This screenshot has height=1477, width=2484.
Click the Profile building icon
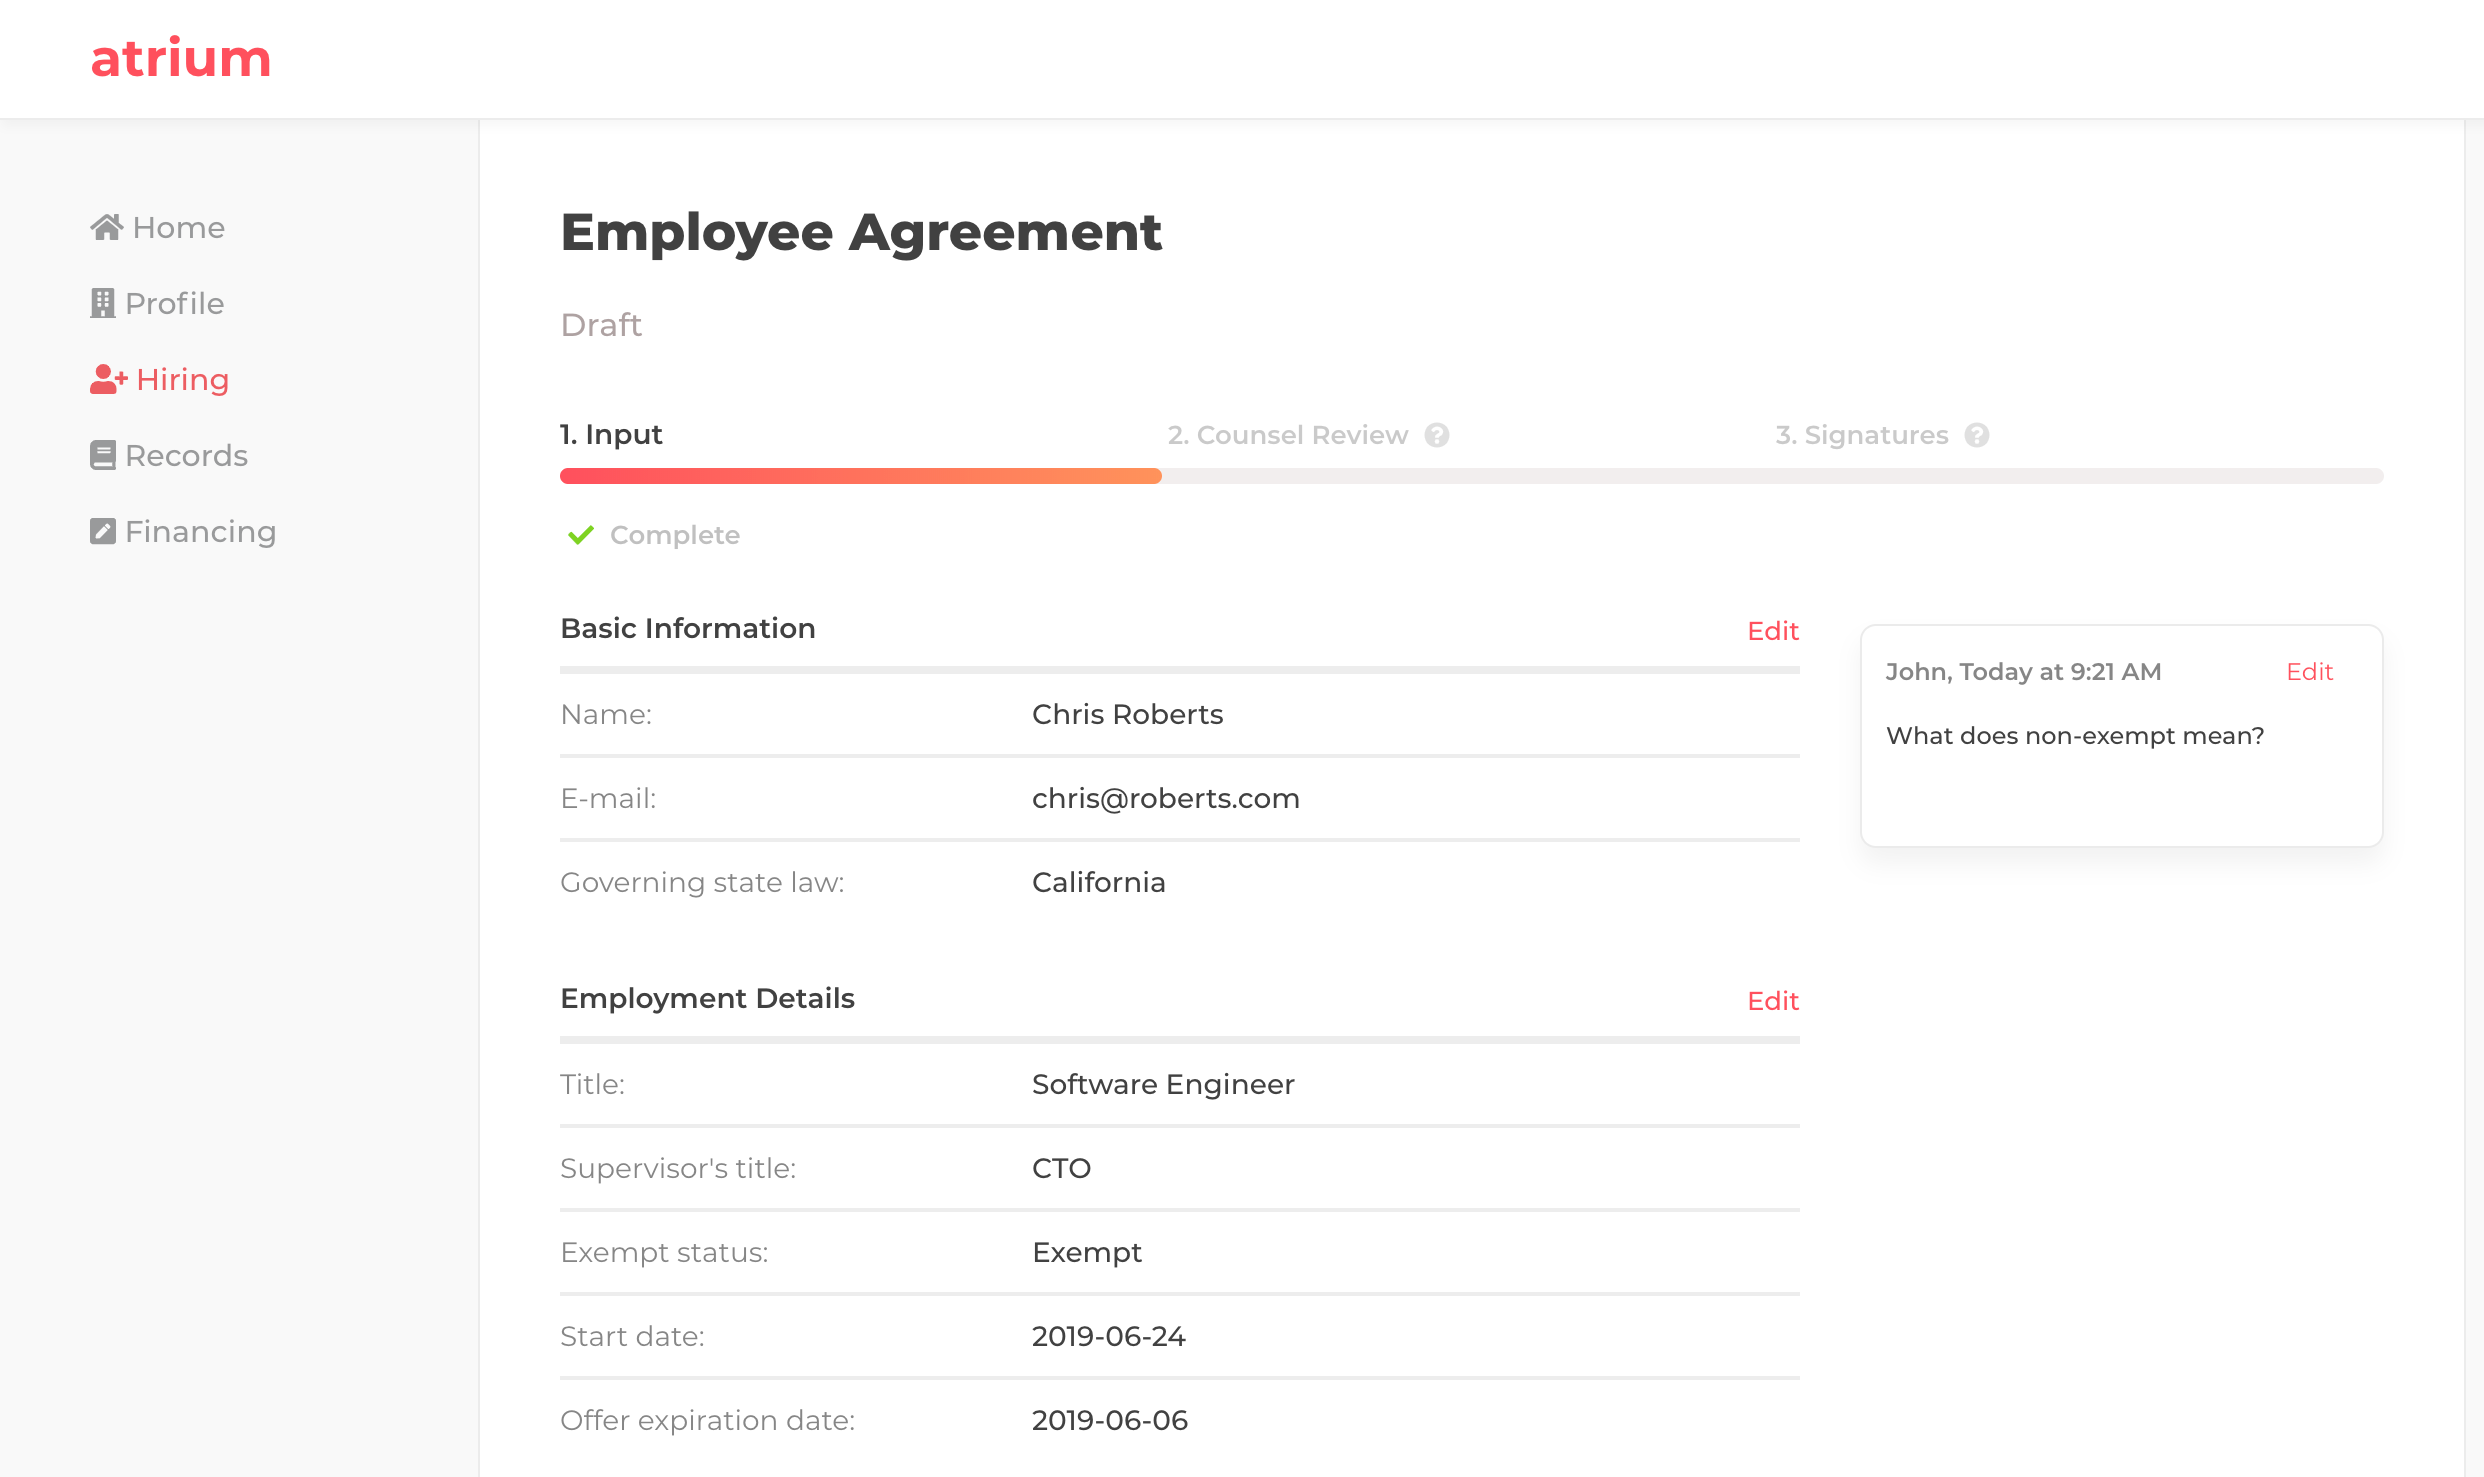click(102, 303)
